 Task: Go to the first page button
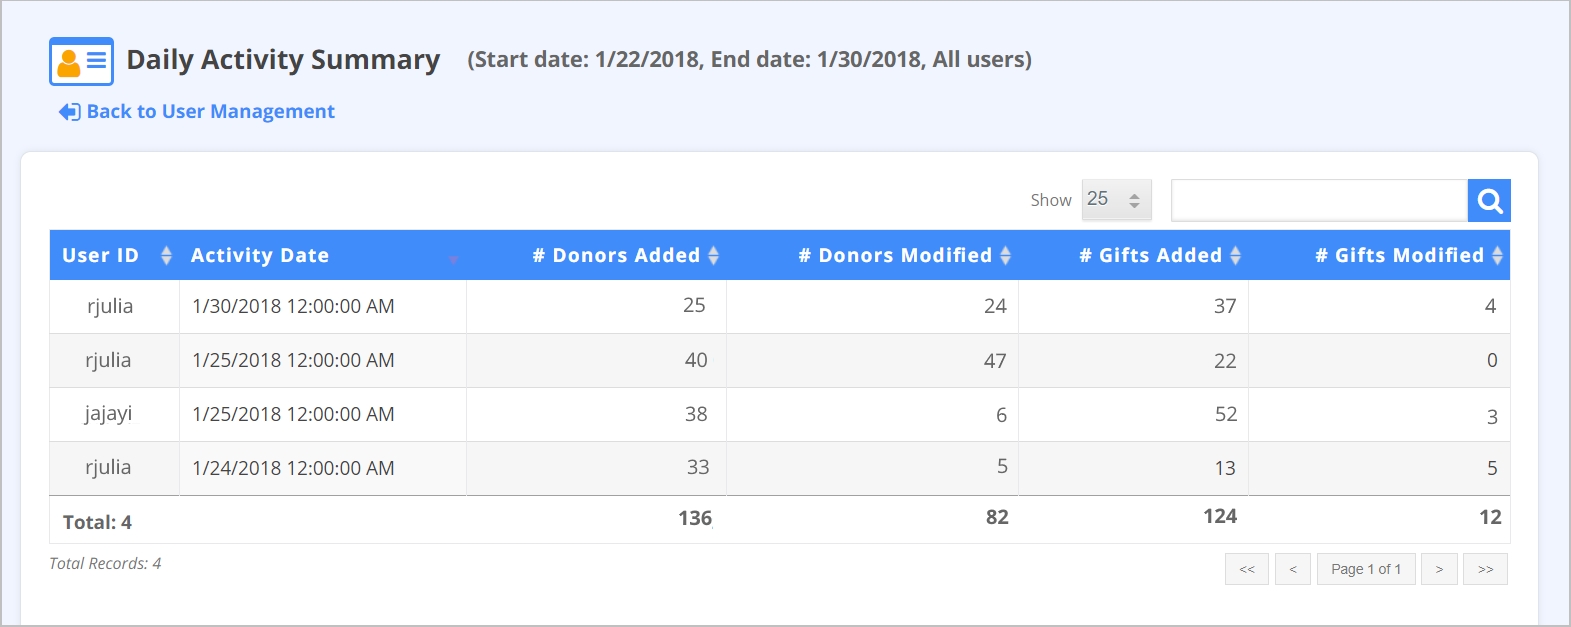coord(1247,569)
